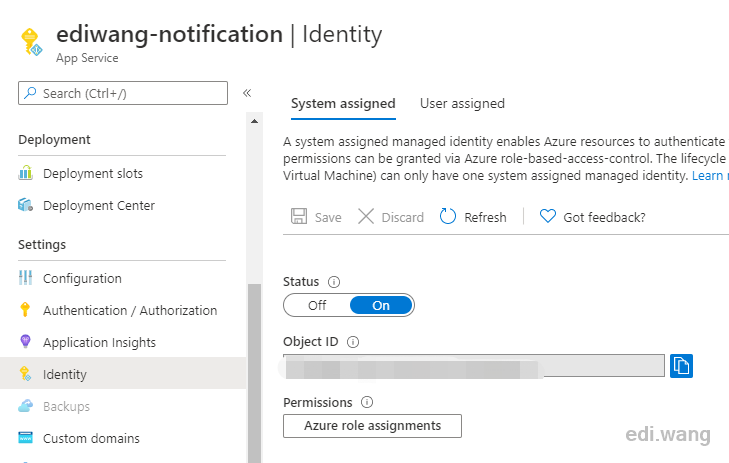Viewport: 729px width, 463px height.
Task: Click the Authentication / Authorization key icon
Action: [26, 310]
